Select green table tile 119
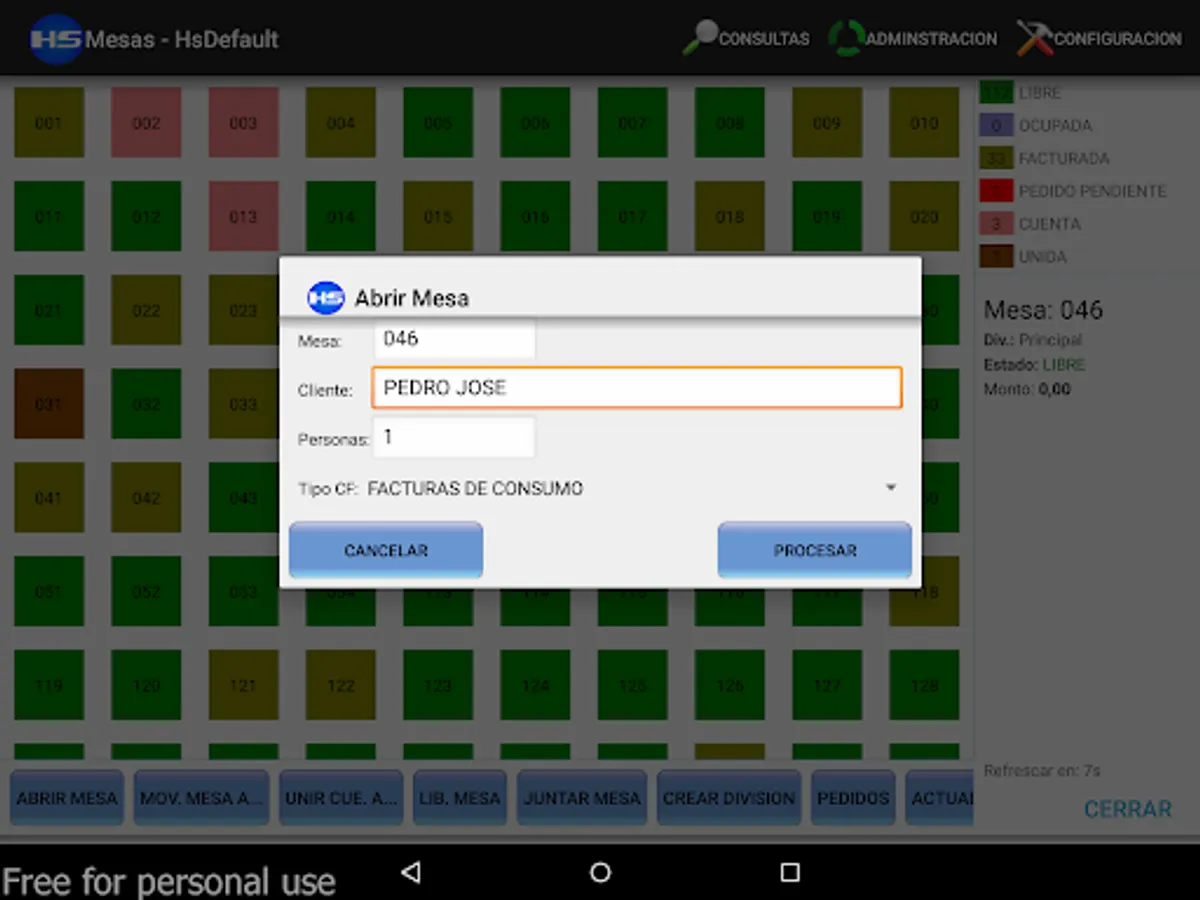This screenshot has height=900, width=1200. pyautogui.click(x=49, y=685)
